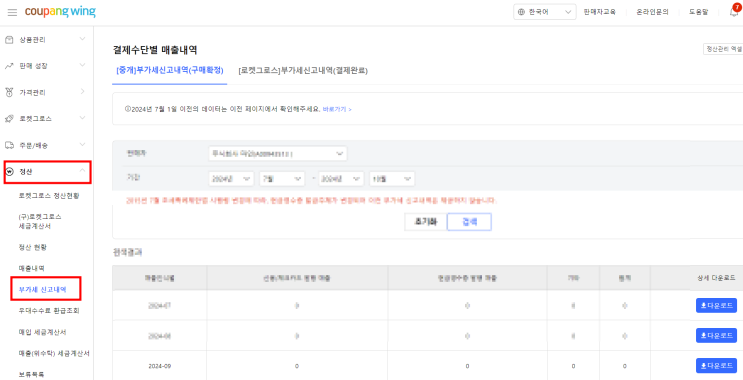Open the start month 7월 dropdown
This screenshot has width=743, height=380.
tap(282, 179)
